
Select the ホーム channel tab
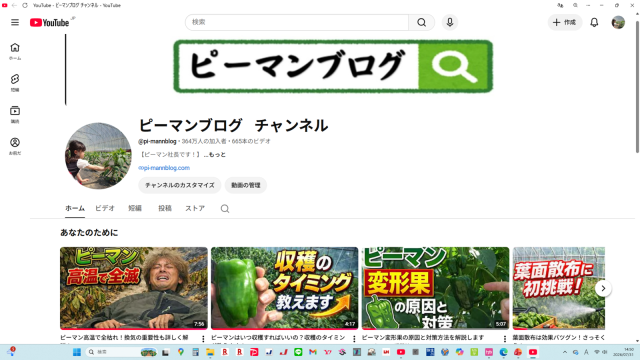click(x=75, y=209)
